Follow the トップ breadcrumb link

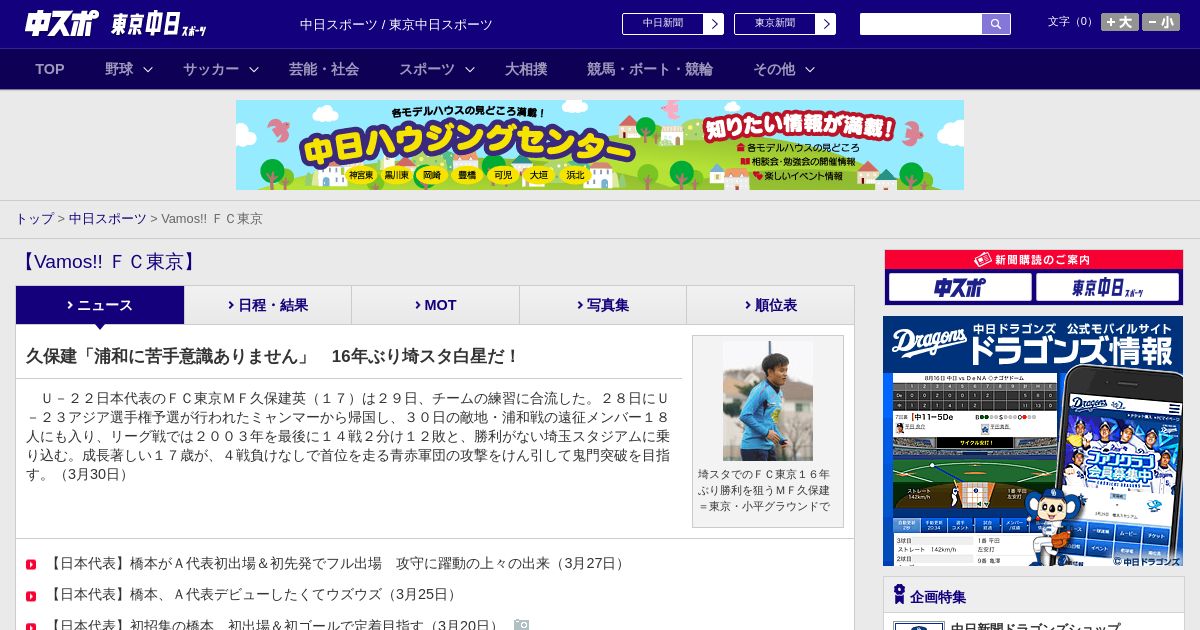34,218
